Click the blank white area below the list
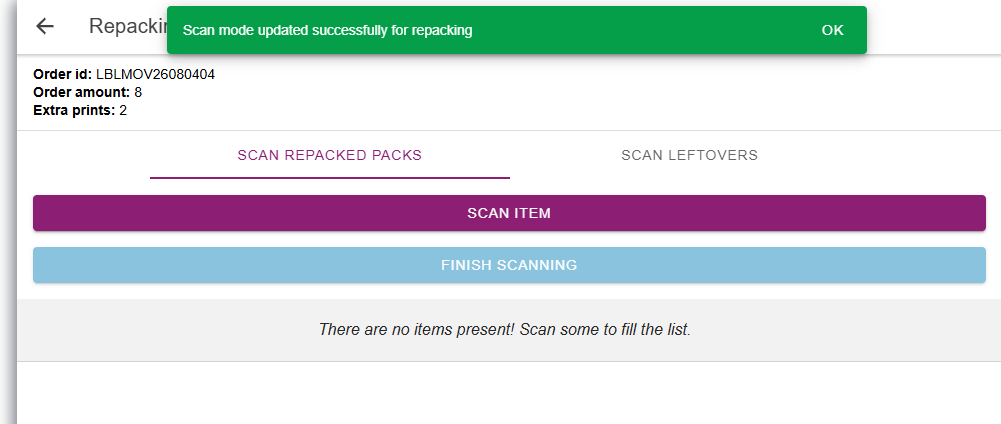 (509, 393)
